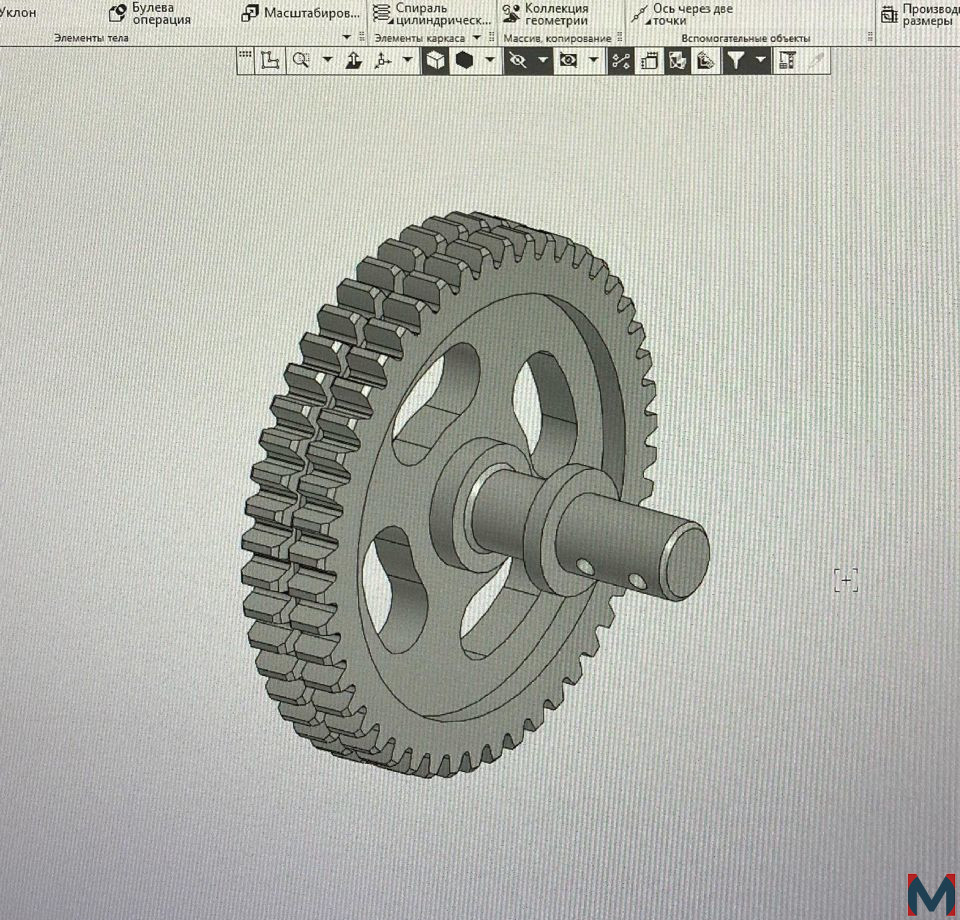Select Ось через две точки label
960x920 pixels.
tap(692, 15)
